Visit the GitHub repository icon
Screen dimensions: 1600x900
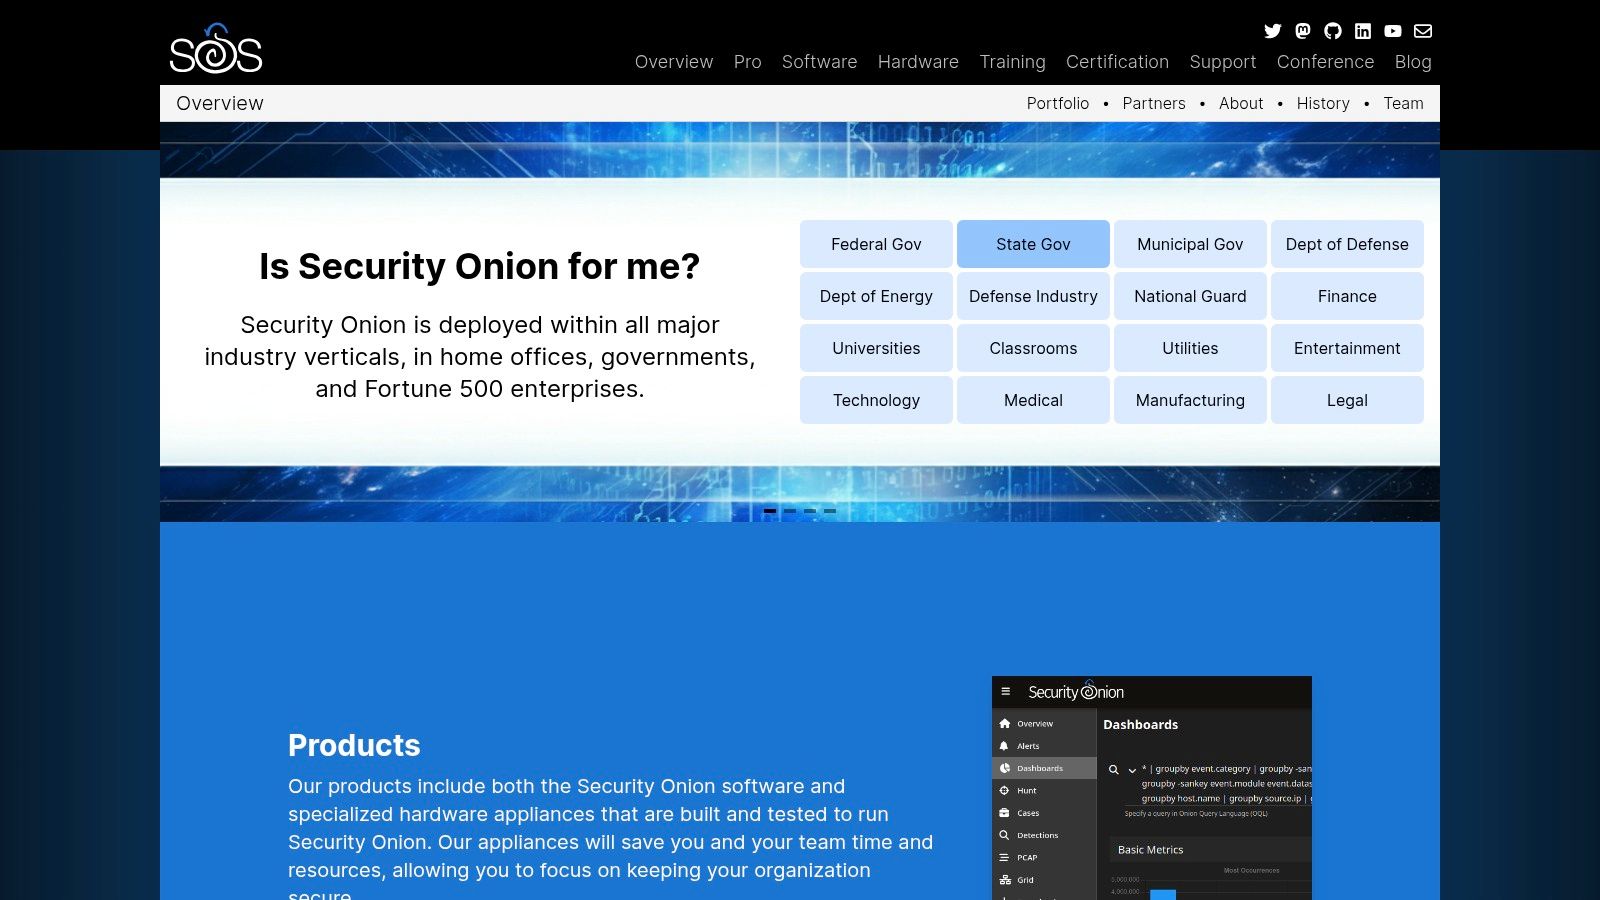tap(1333, 31)
